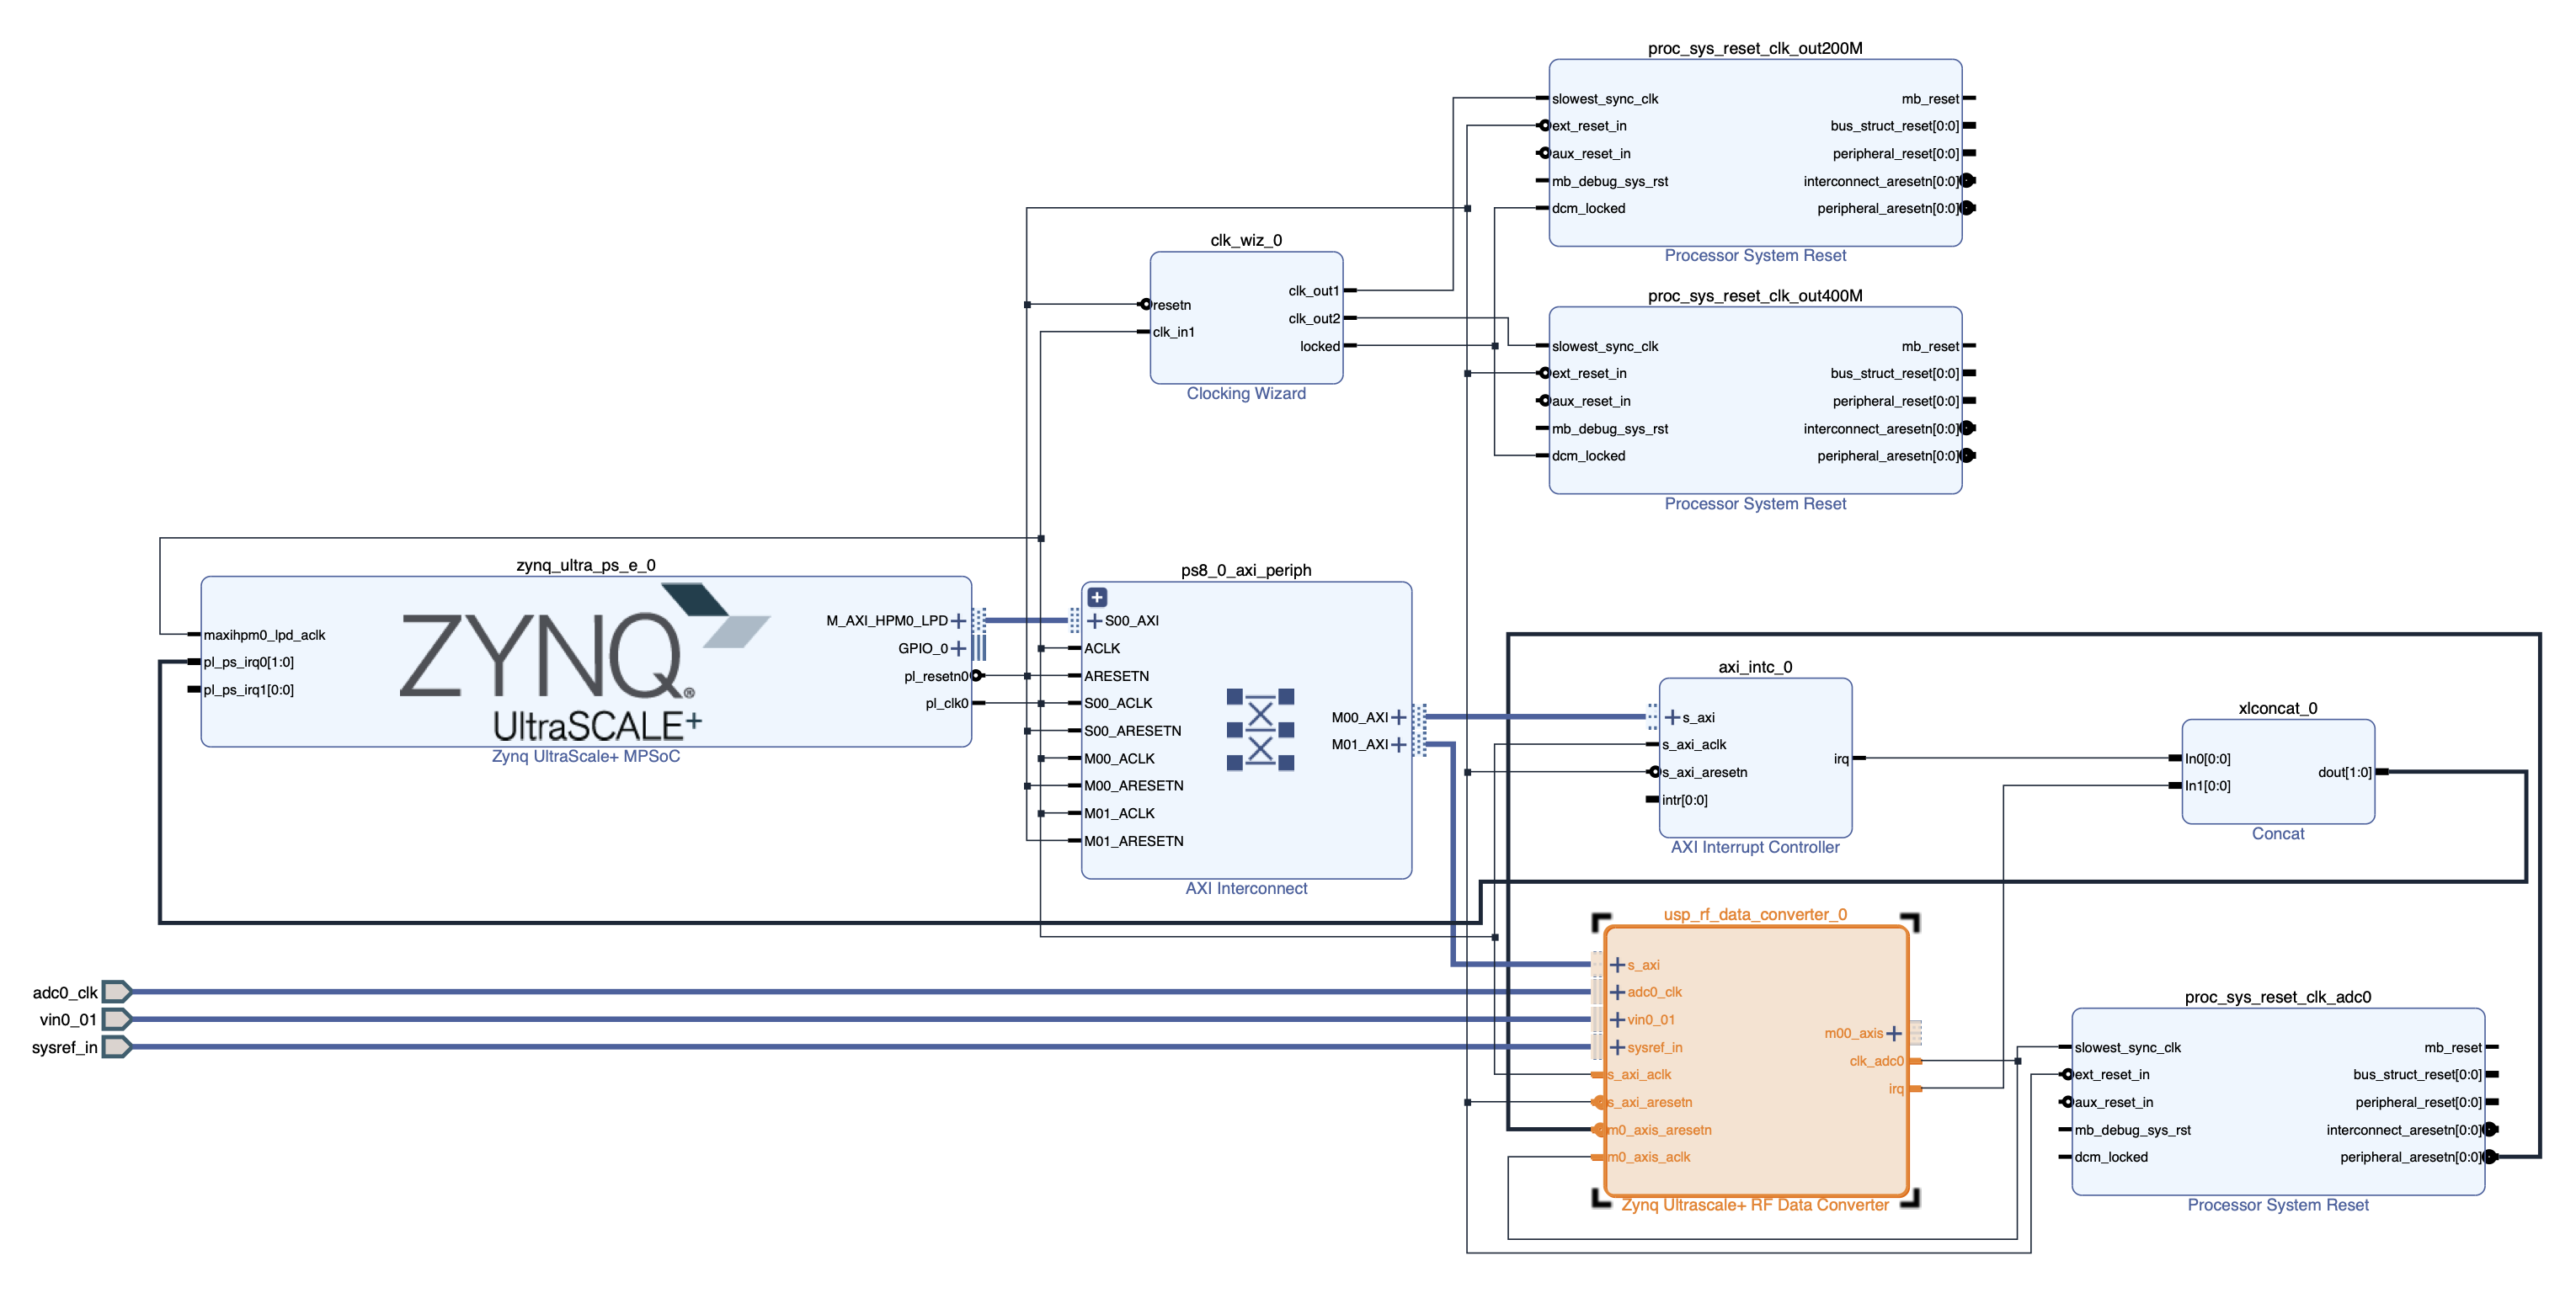This screenshot has height=1293, width=2576.
Task: Select the sysref_in external port symbol
Action: pyautogui.click(x=117, y=1047)
